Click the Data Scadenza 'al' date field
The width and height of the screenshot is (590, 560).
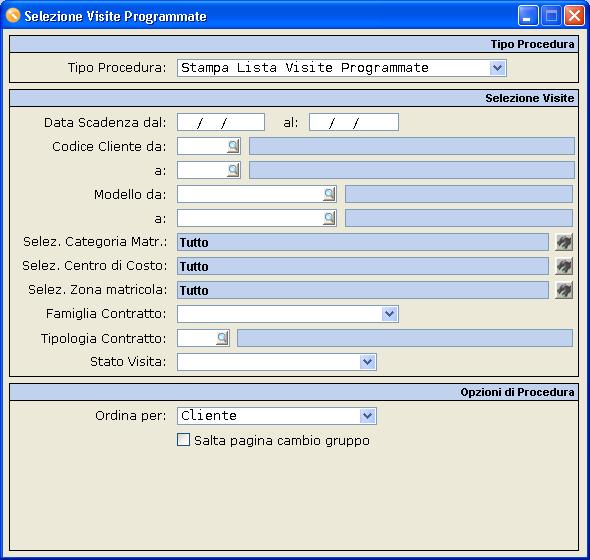coord(354,122)
